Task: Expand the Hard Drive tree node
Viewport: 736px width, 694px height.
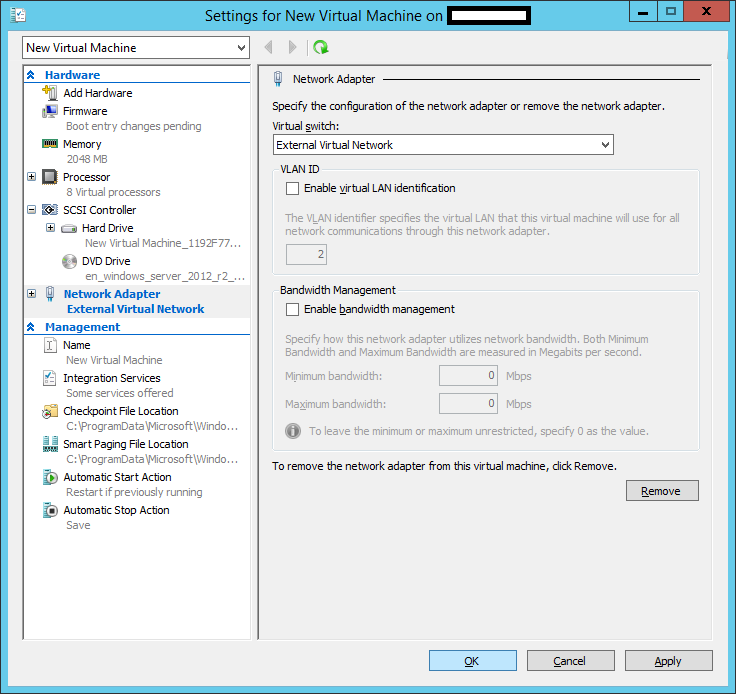Action: 51,228
